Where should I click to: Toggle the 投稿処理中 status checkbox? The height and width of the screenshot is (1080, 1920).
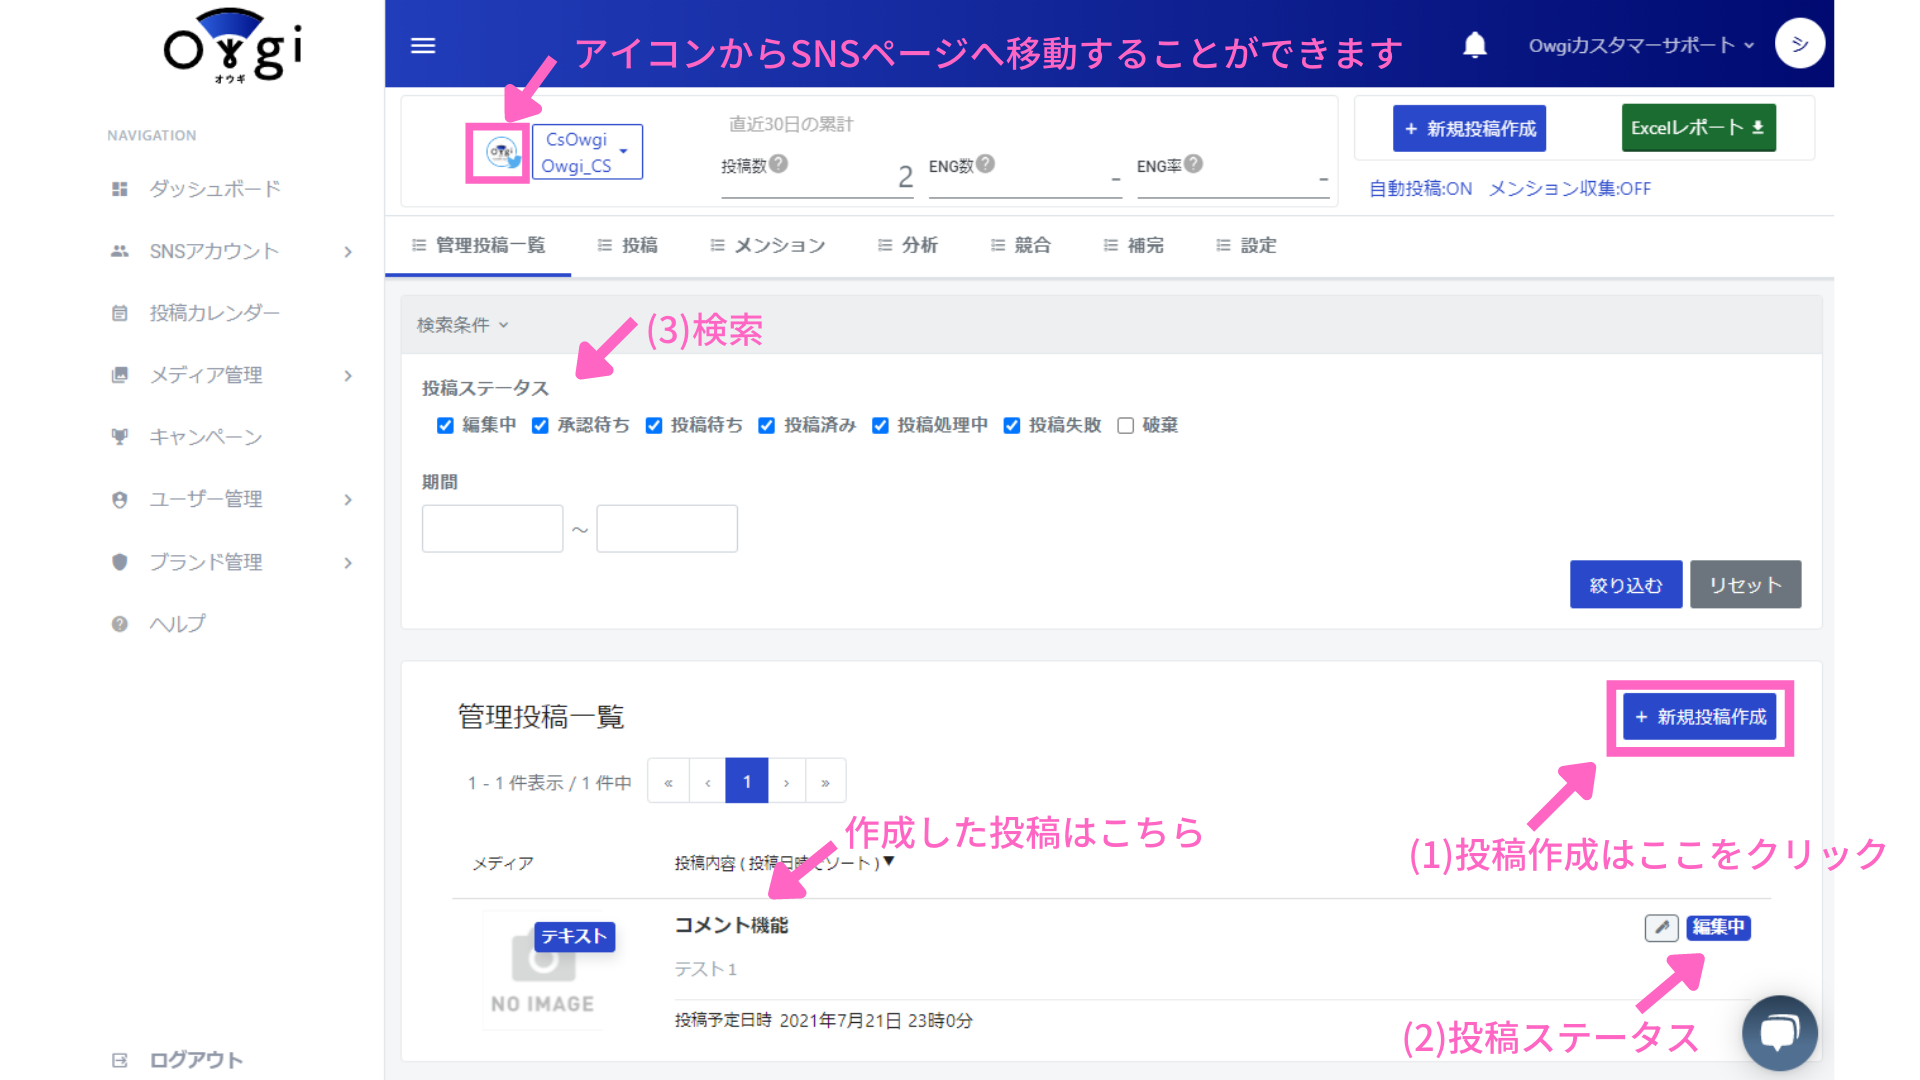tap(880, 425)
